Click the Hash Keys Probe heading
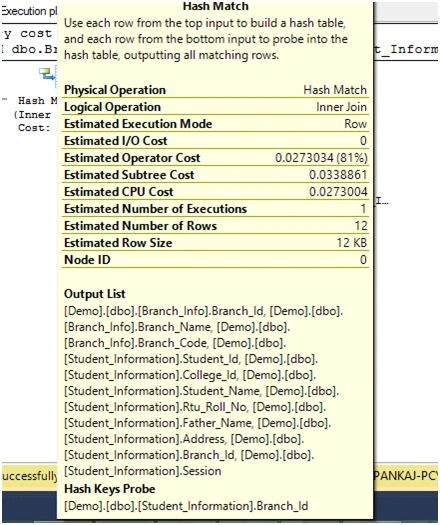This screenshot has width=440, height=525. coord(109,489)
